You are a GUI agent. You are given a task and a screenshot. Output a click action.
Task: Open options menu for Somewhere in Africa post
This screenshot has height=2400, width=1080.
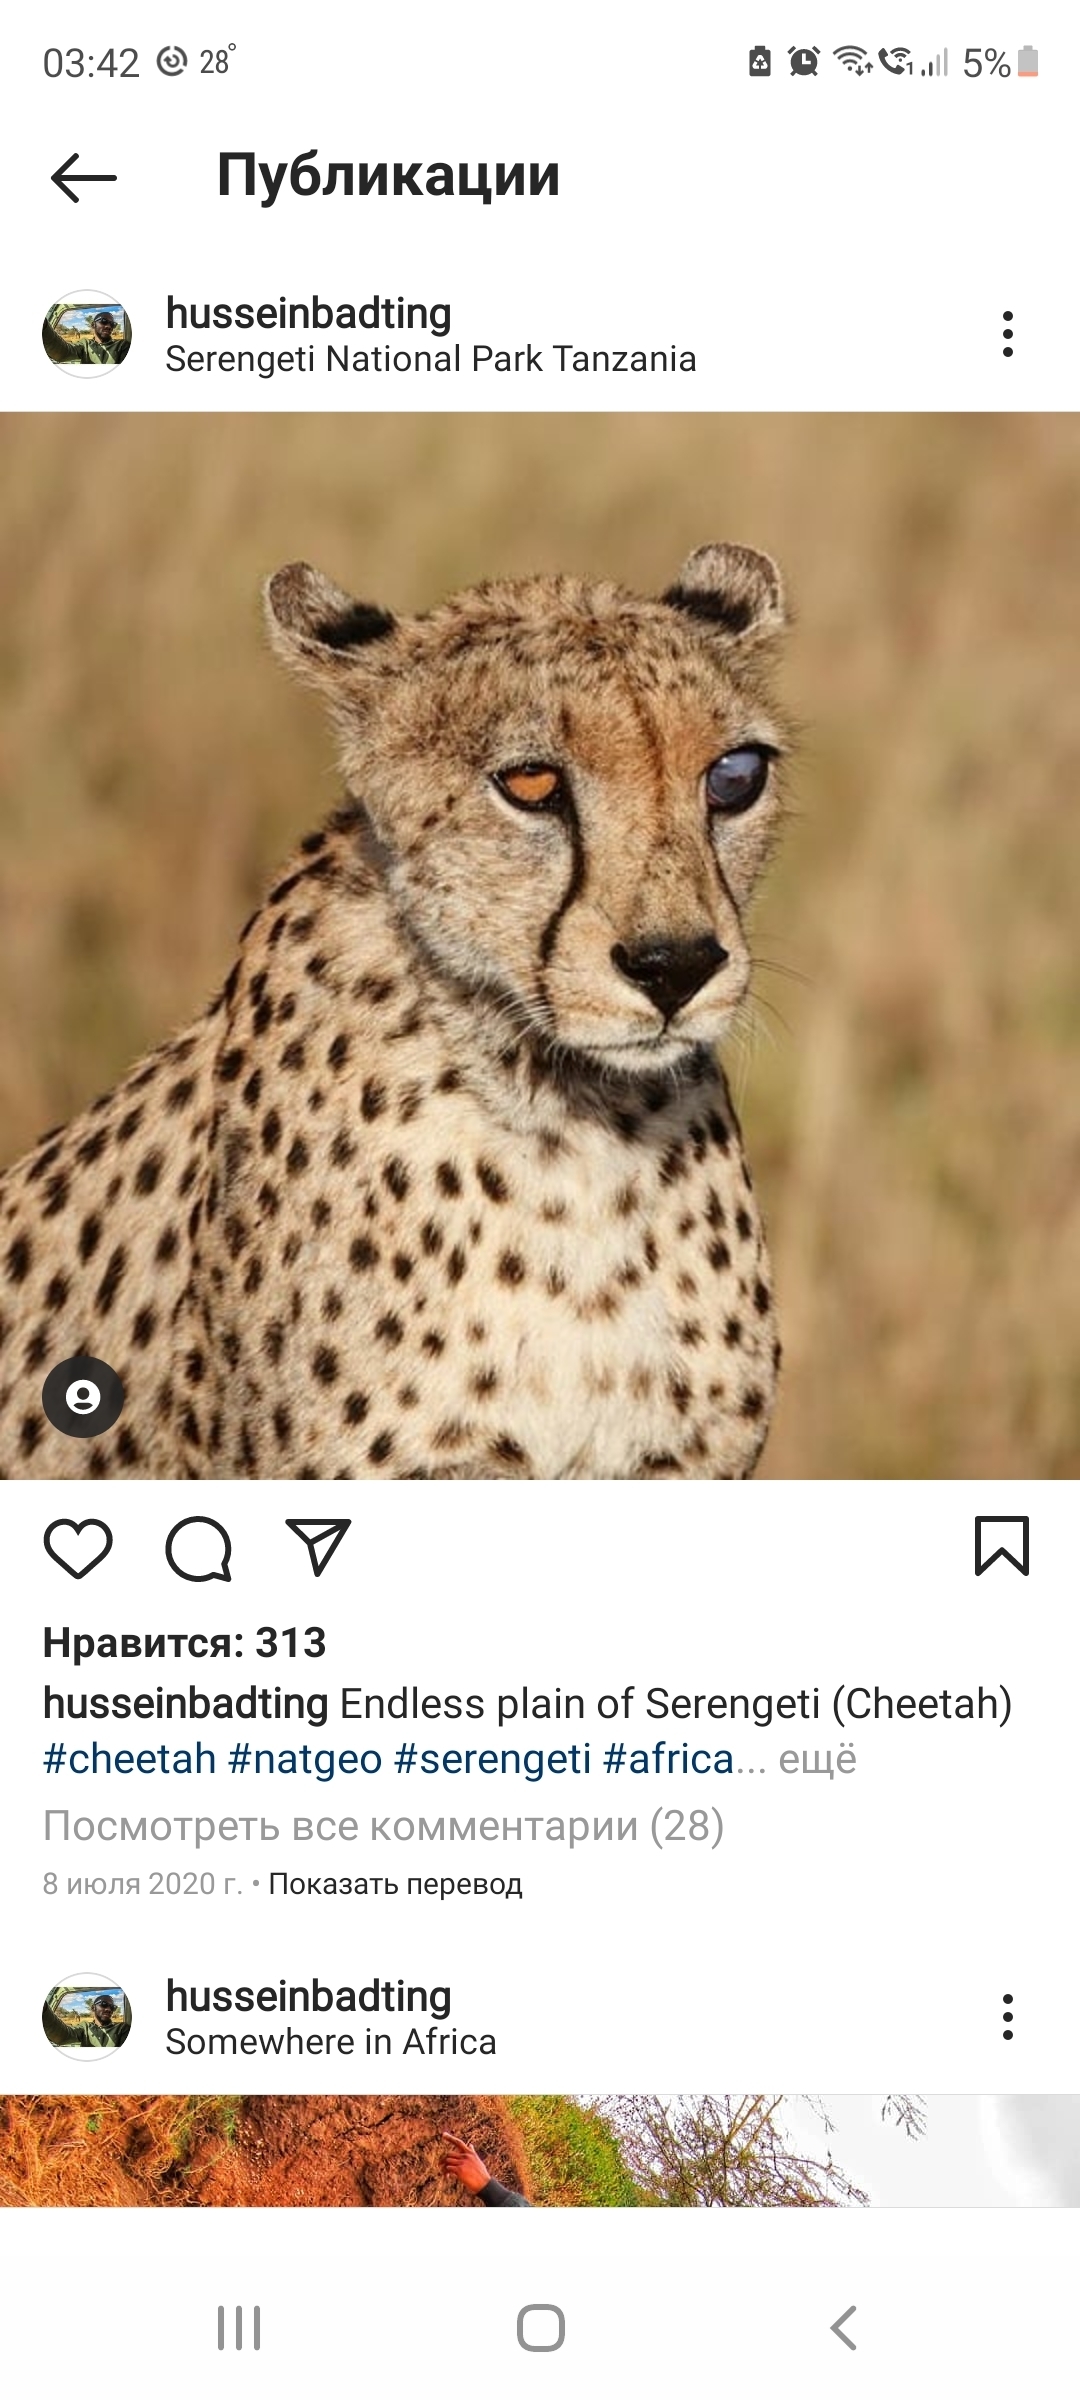(1008, 2017)
